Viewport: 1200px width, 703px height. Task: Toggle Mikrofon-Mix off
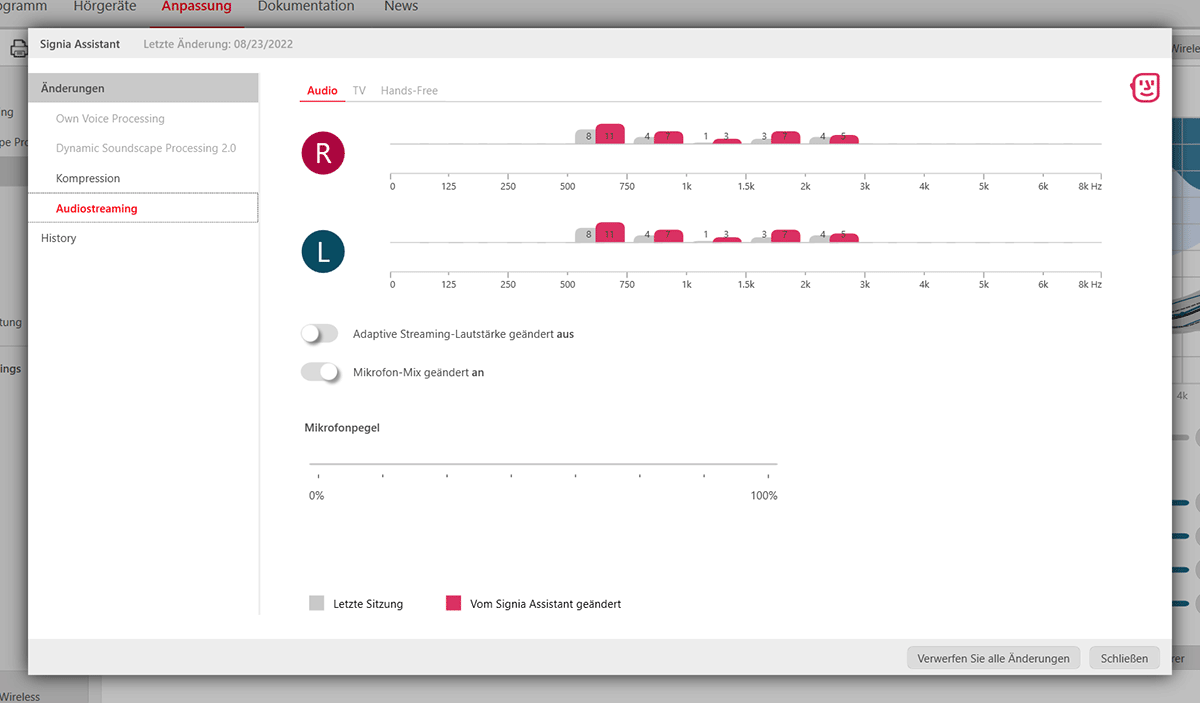pos(319,371)
